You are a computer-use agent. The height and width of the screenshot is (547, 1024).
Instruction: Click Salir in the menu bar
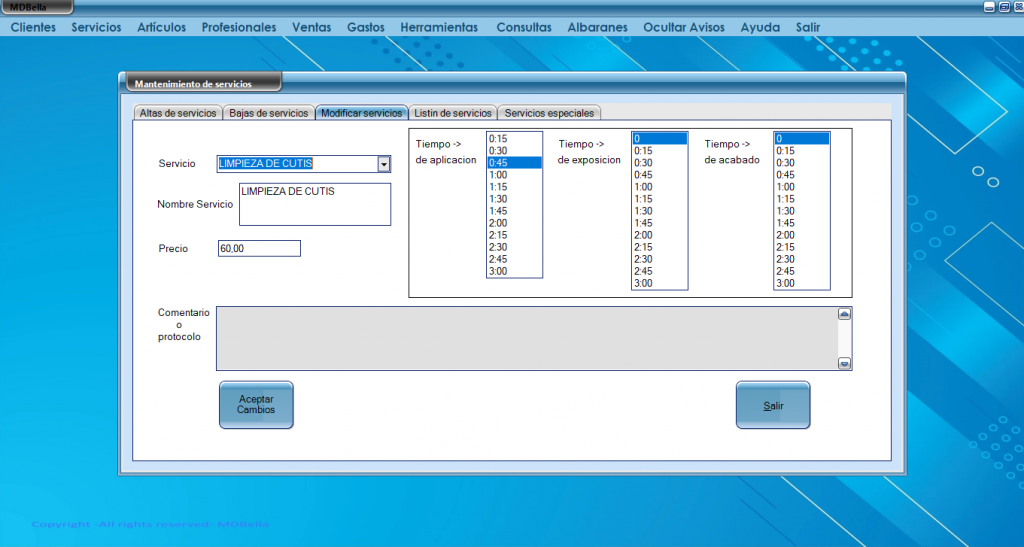click(x=808, y=27)
